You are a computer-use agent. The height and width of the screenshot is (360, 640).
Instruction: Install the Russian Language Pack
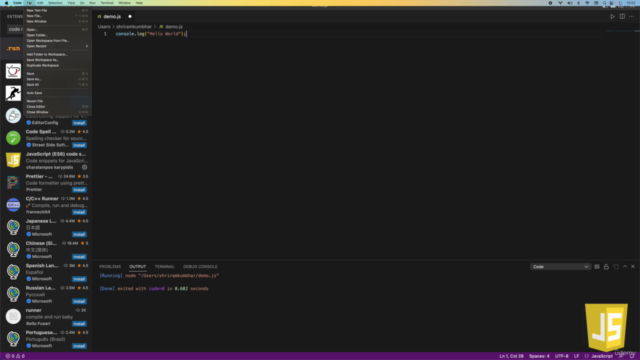(x=79, y=301)
